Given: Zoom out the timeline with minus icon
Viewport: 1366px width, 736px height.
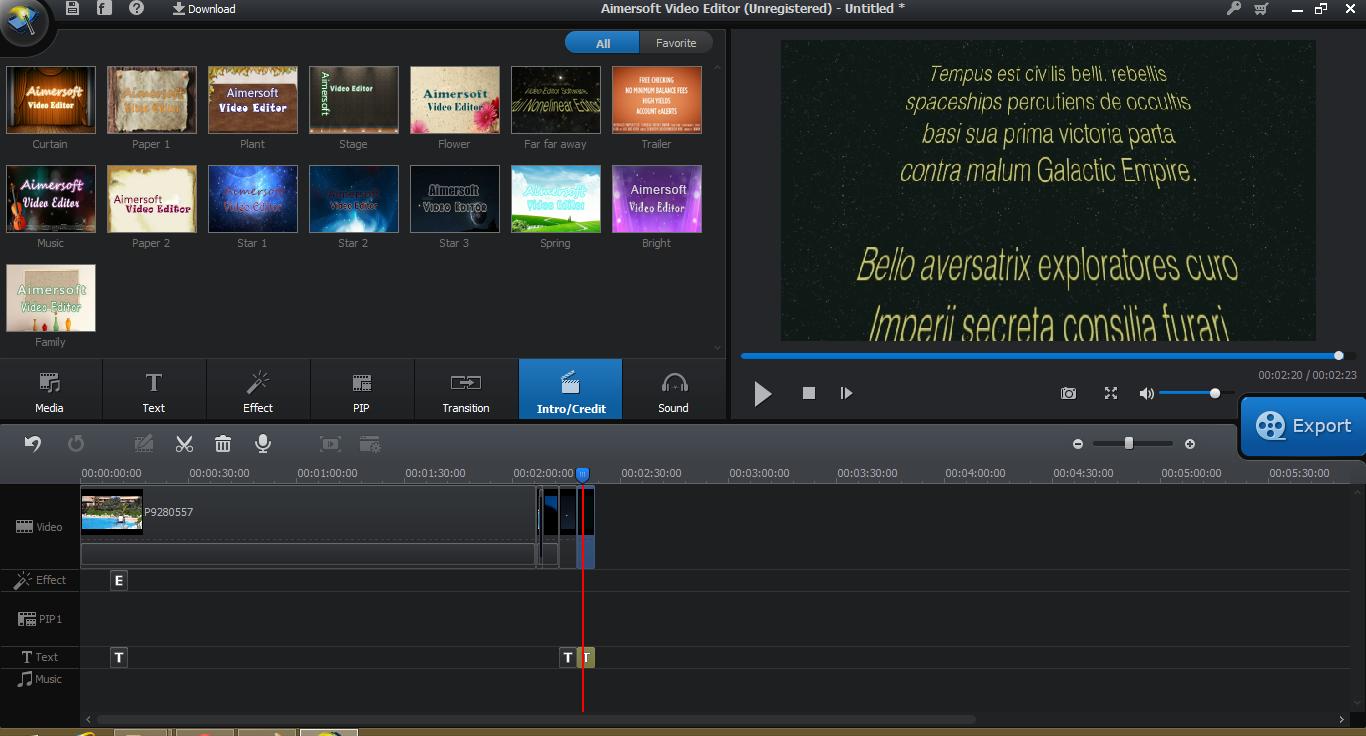Looking at the screenshot, I should click(x=1078, y=444).
